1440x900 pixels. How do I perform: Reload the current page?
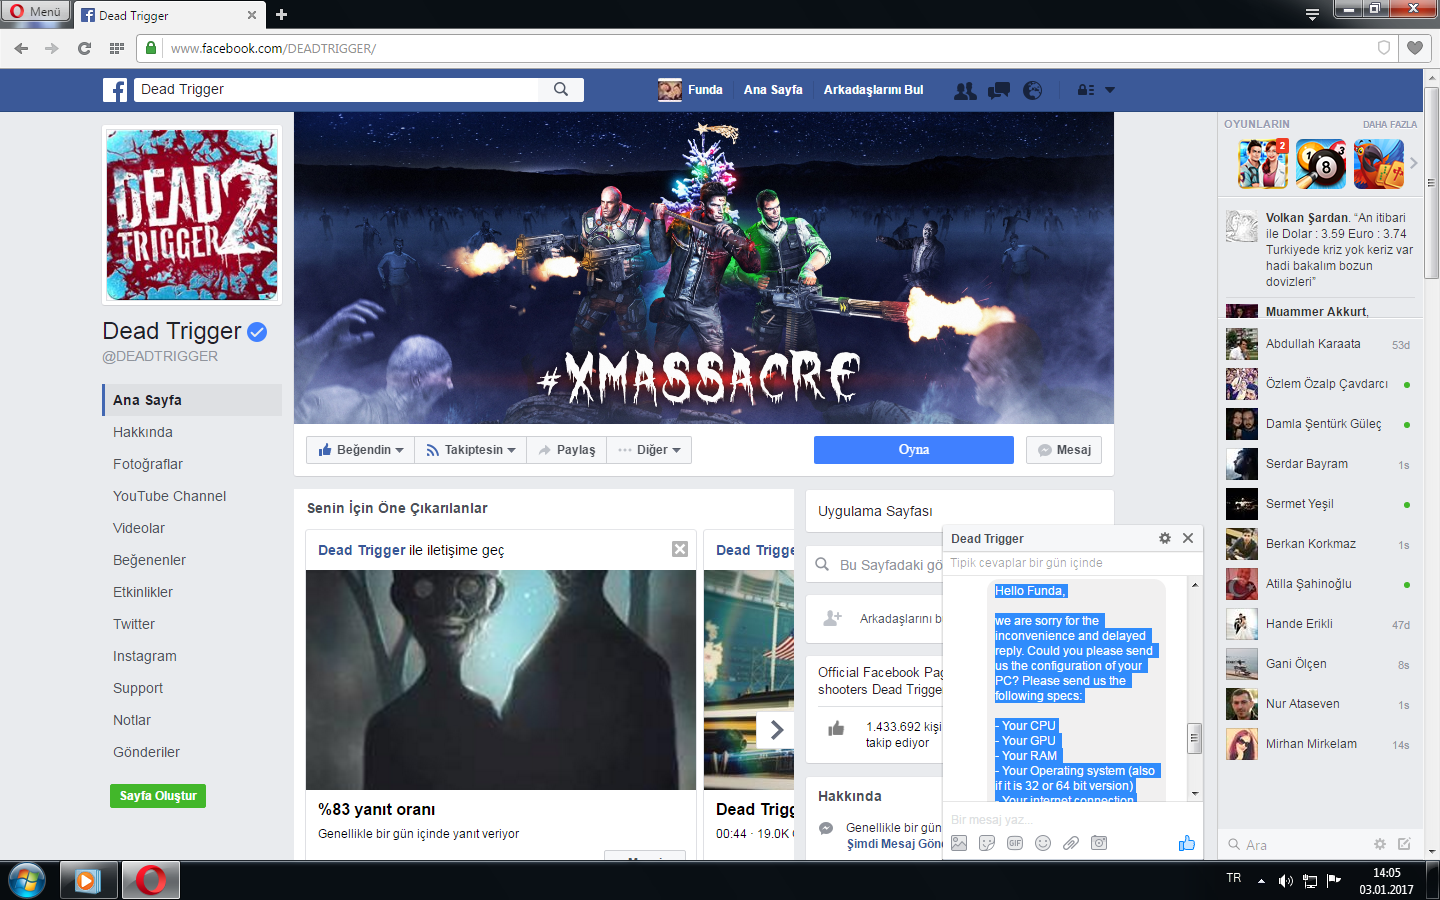pyautogui.click(x=84, y=48)
